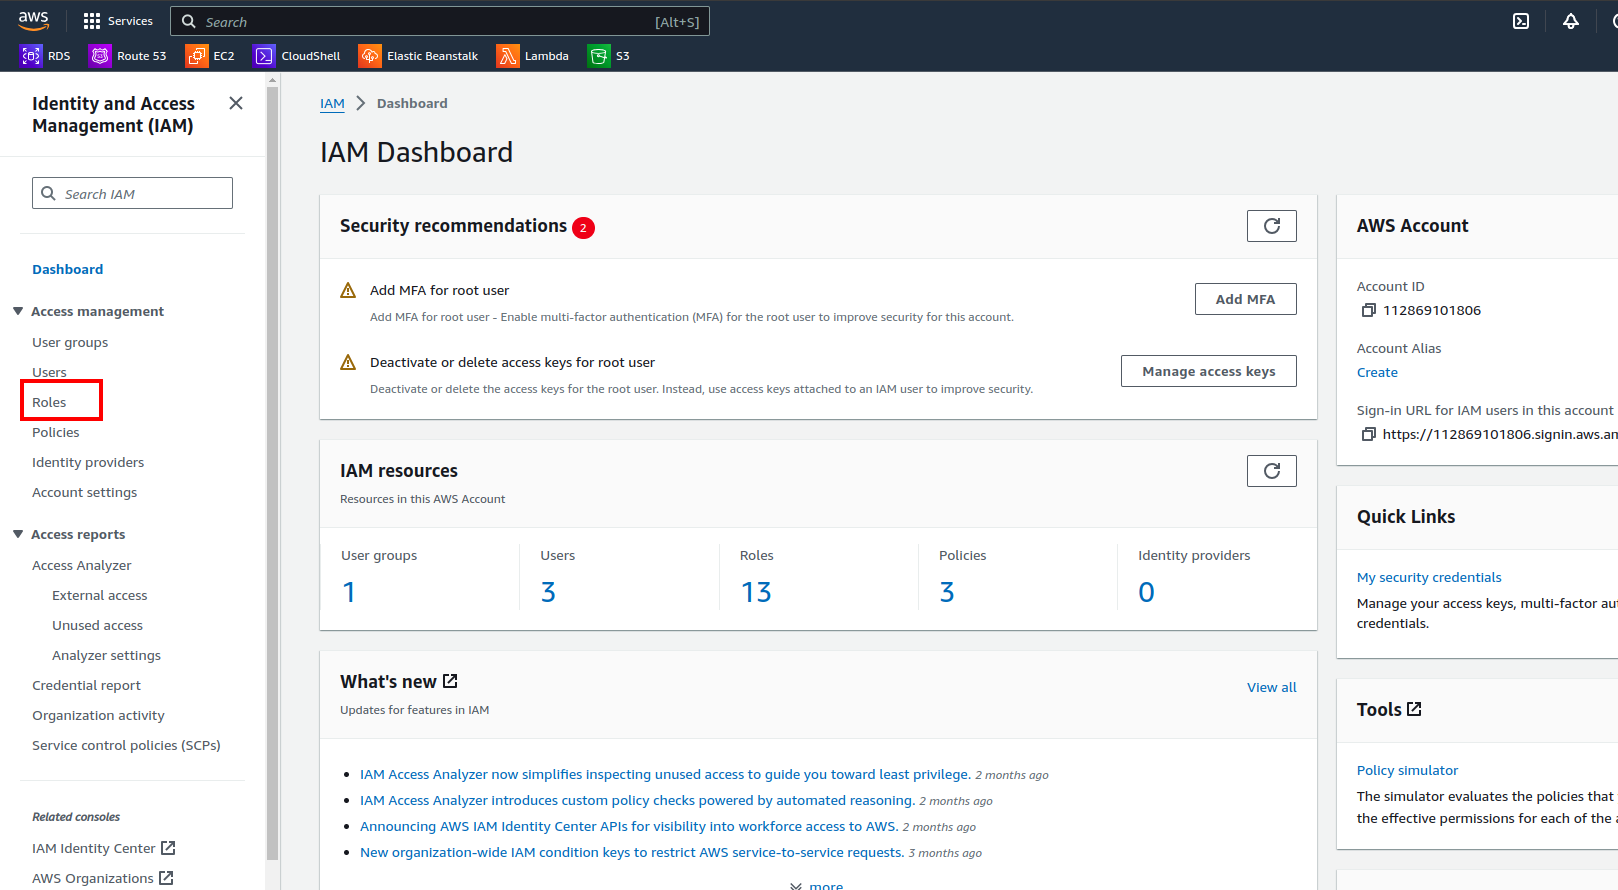The image size is (1618, 890).
Task: Focus the Search IAM field
Action: coord(132,193)
